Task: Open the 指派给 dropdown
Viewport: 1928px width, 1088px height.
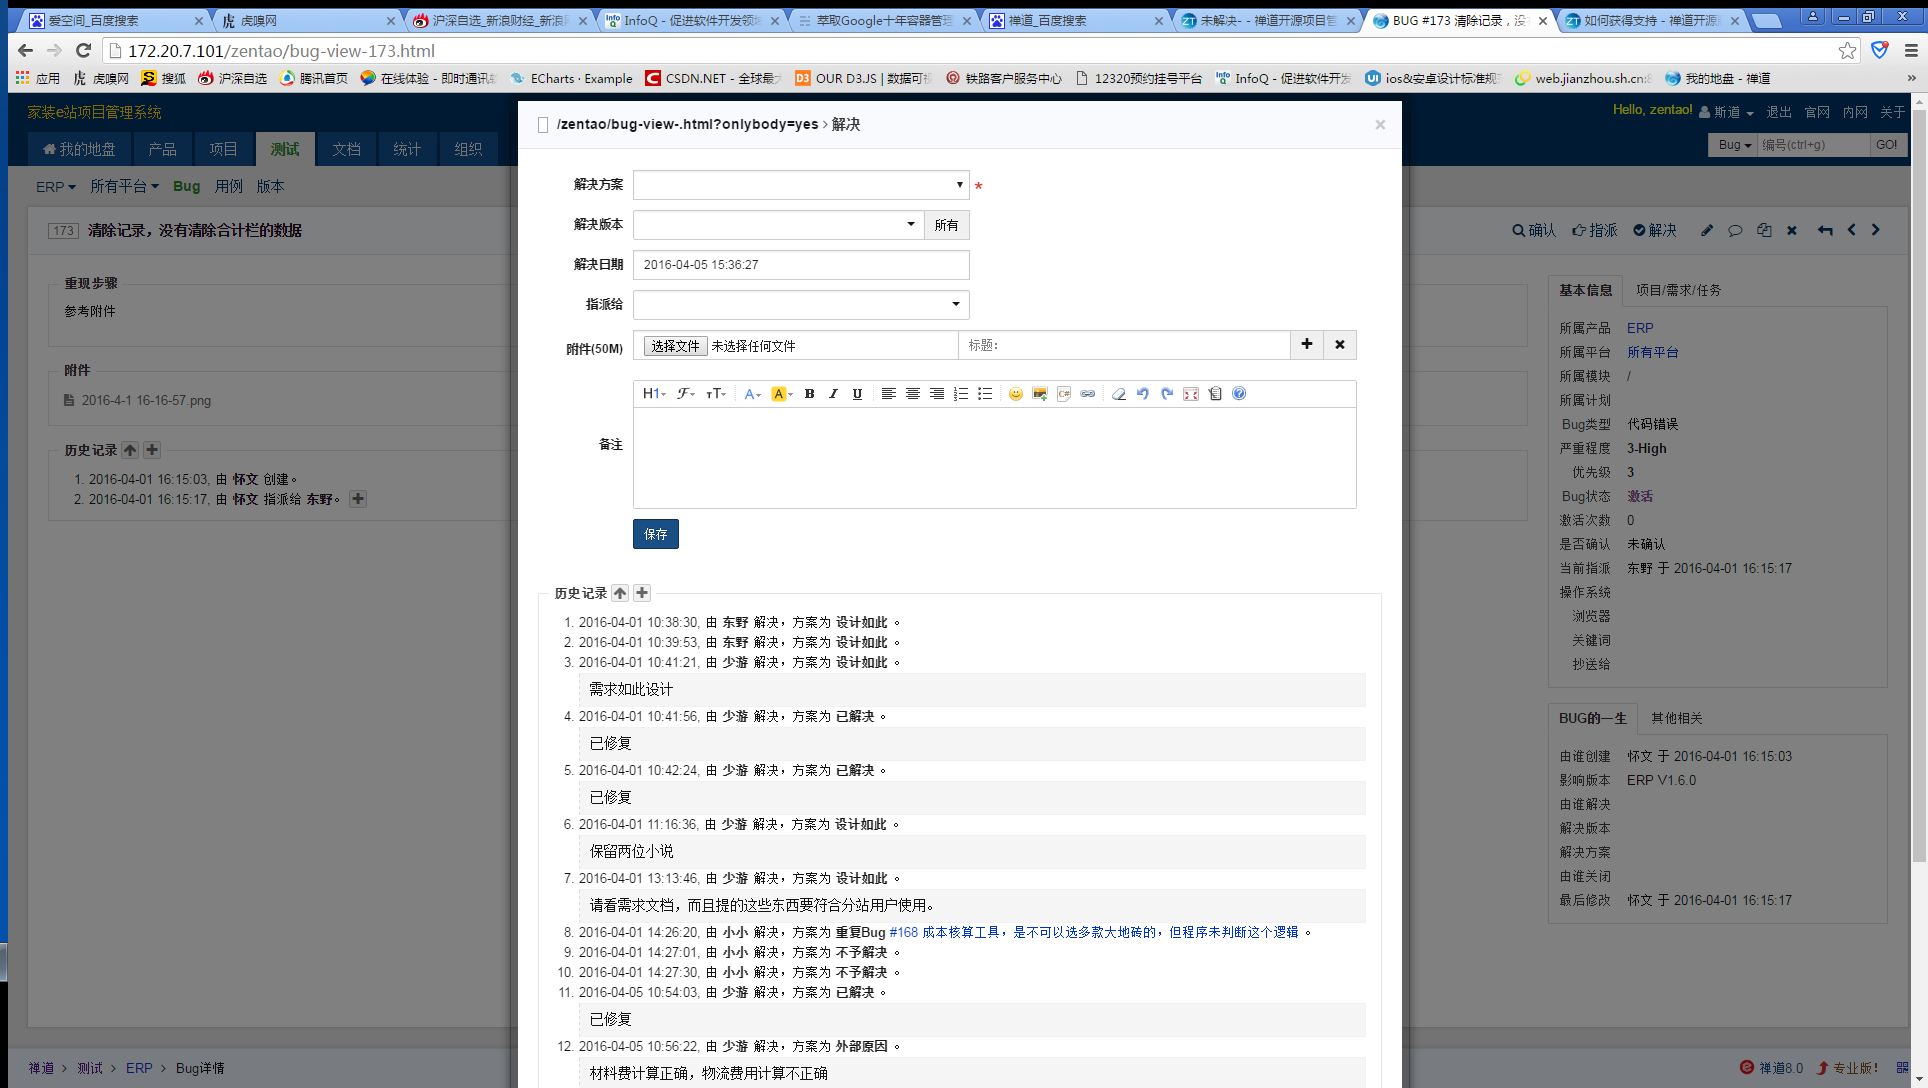Action: pyautogui.click(x=800, y=305)
